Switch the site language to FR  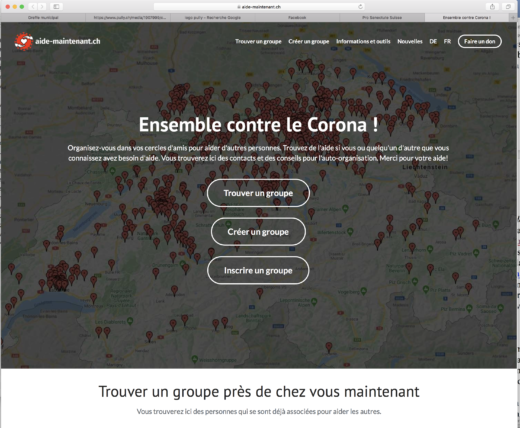(447, 41)
